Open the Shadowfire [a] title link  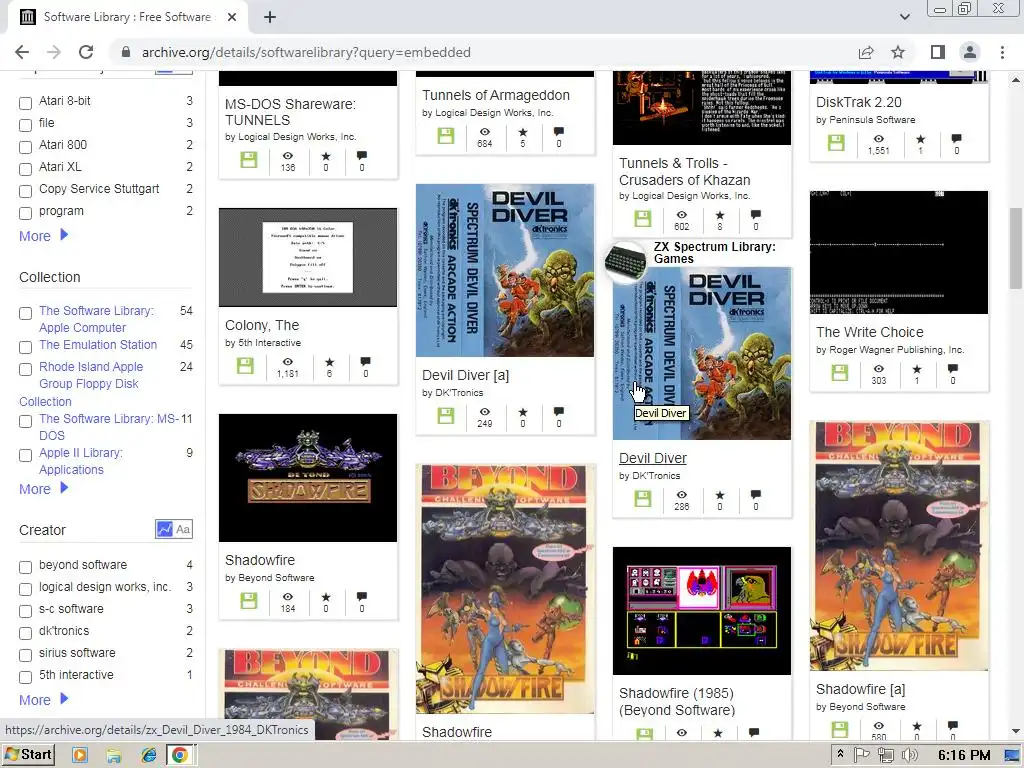860,689
